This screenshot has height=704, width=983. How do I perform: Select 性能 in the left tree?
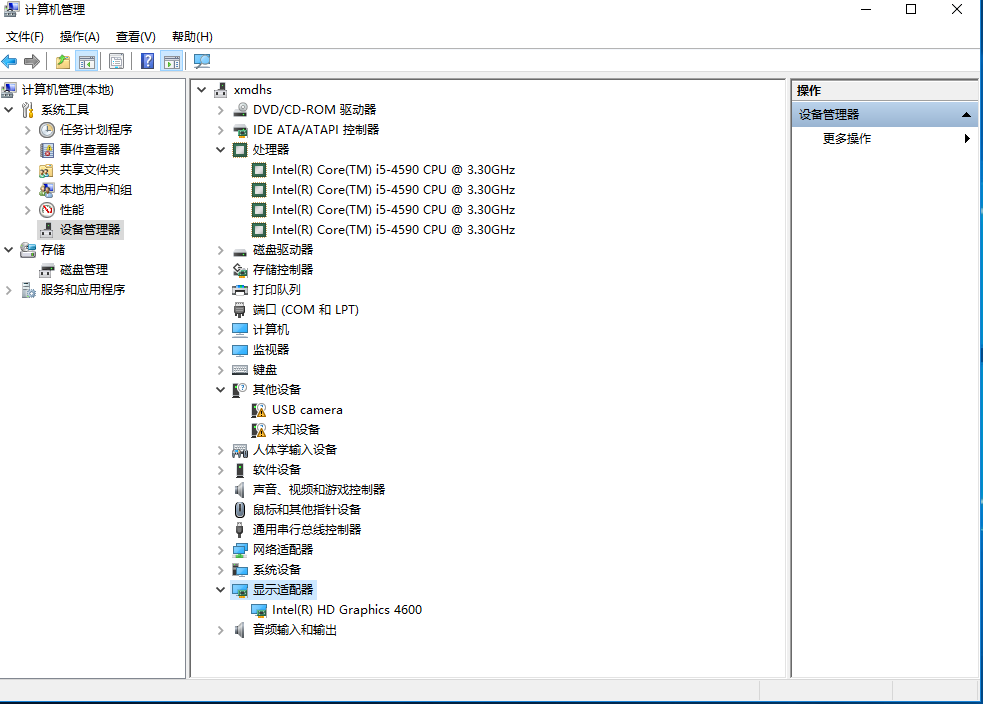[71, 210]
